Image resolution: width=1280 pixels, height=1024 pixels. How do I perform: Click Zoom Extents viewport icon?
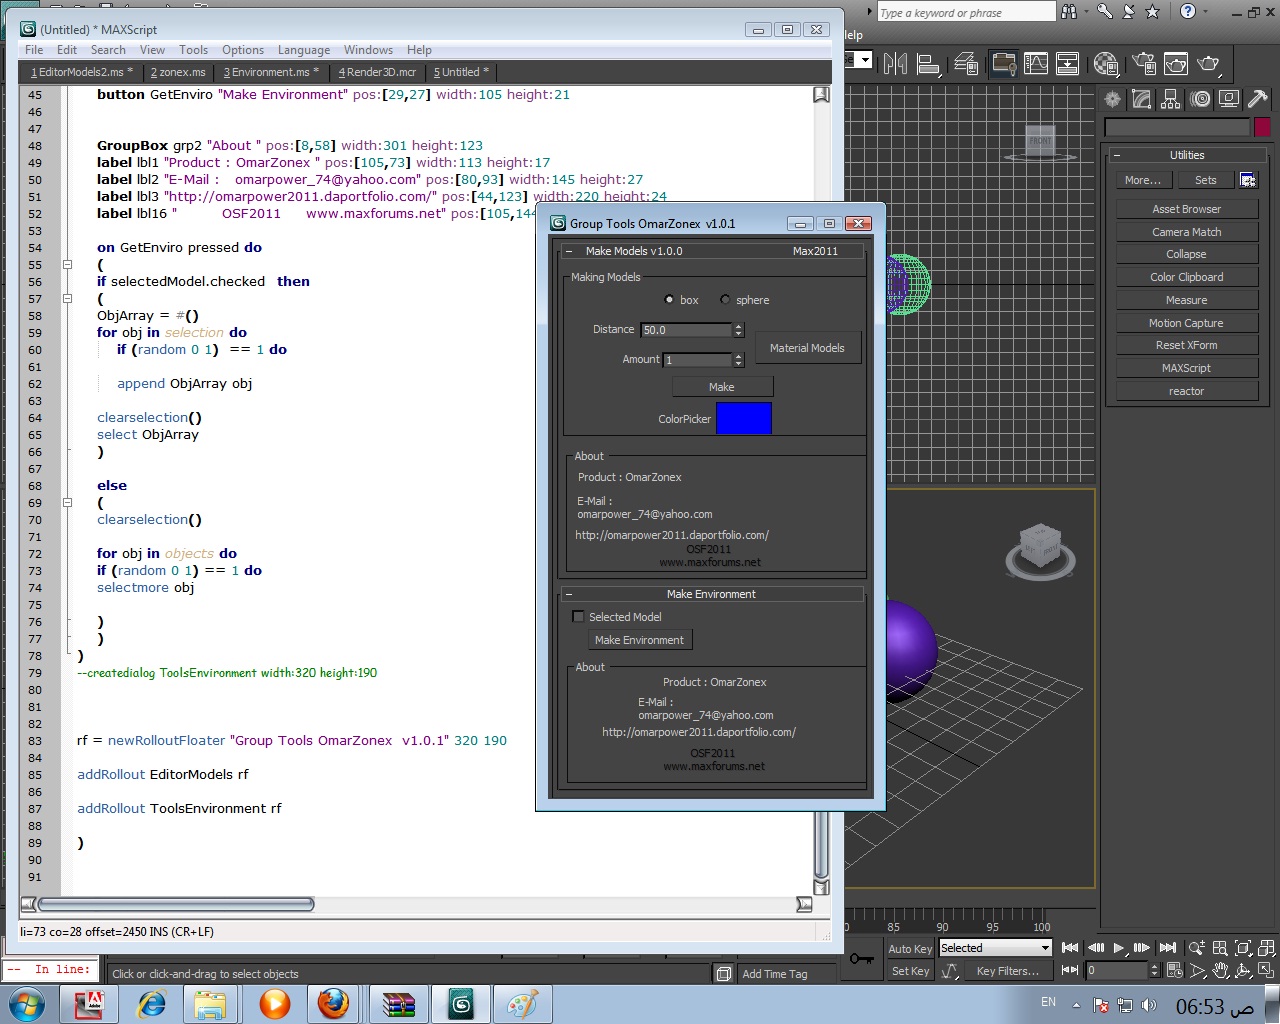coord(1243,948)
